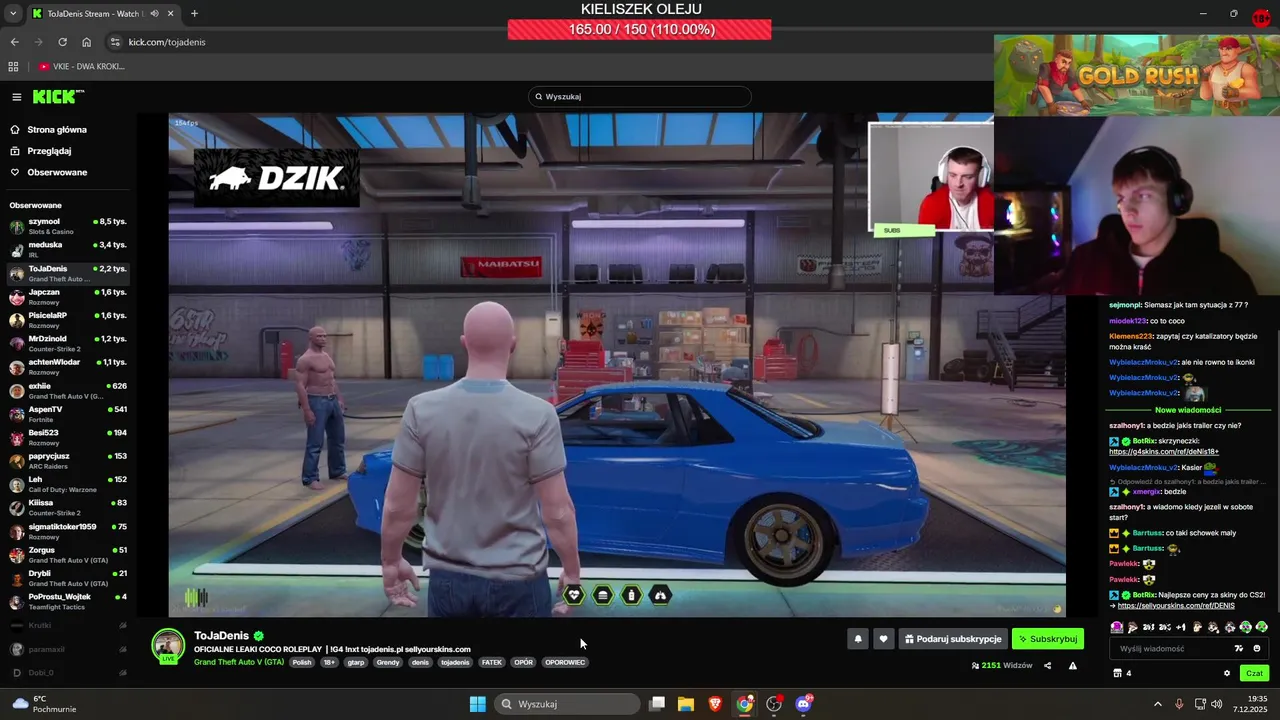
Task: Click the heart follow button
Action: click(883, 639)
